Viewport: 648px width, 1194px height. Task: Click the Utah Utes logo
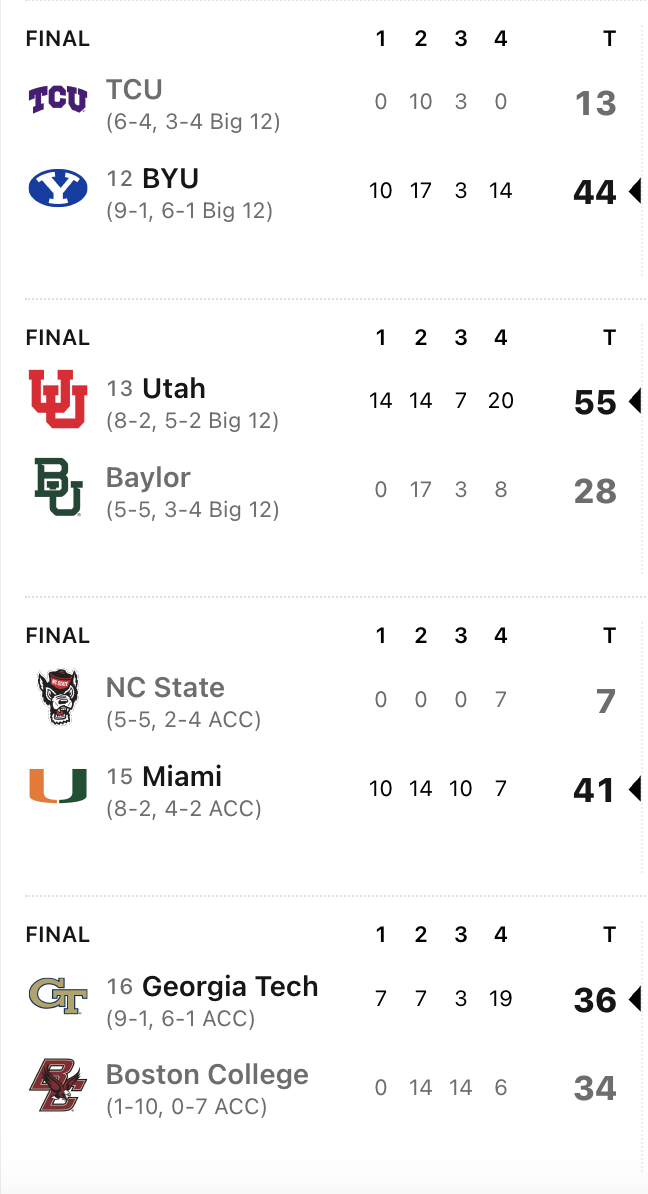click(x=57, y=399)
